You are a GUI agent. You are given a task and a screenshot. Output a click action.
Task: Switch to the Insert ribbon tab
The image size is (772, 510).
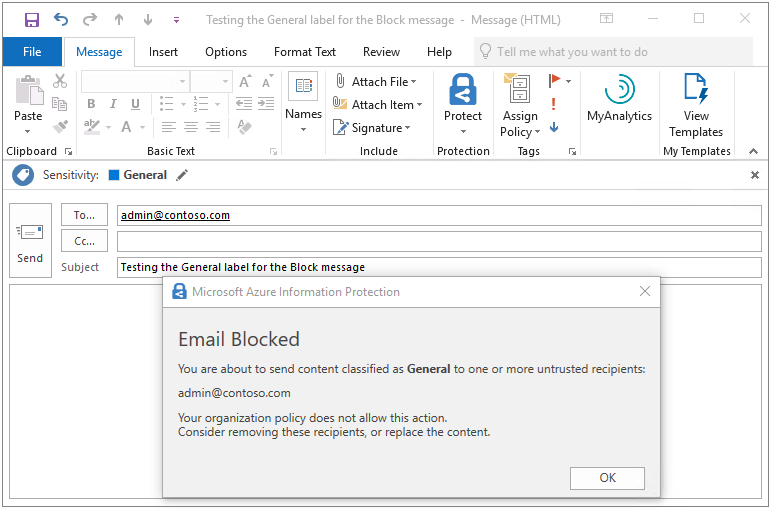[x=163, y=52]
